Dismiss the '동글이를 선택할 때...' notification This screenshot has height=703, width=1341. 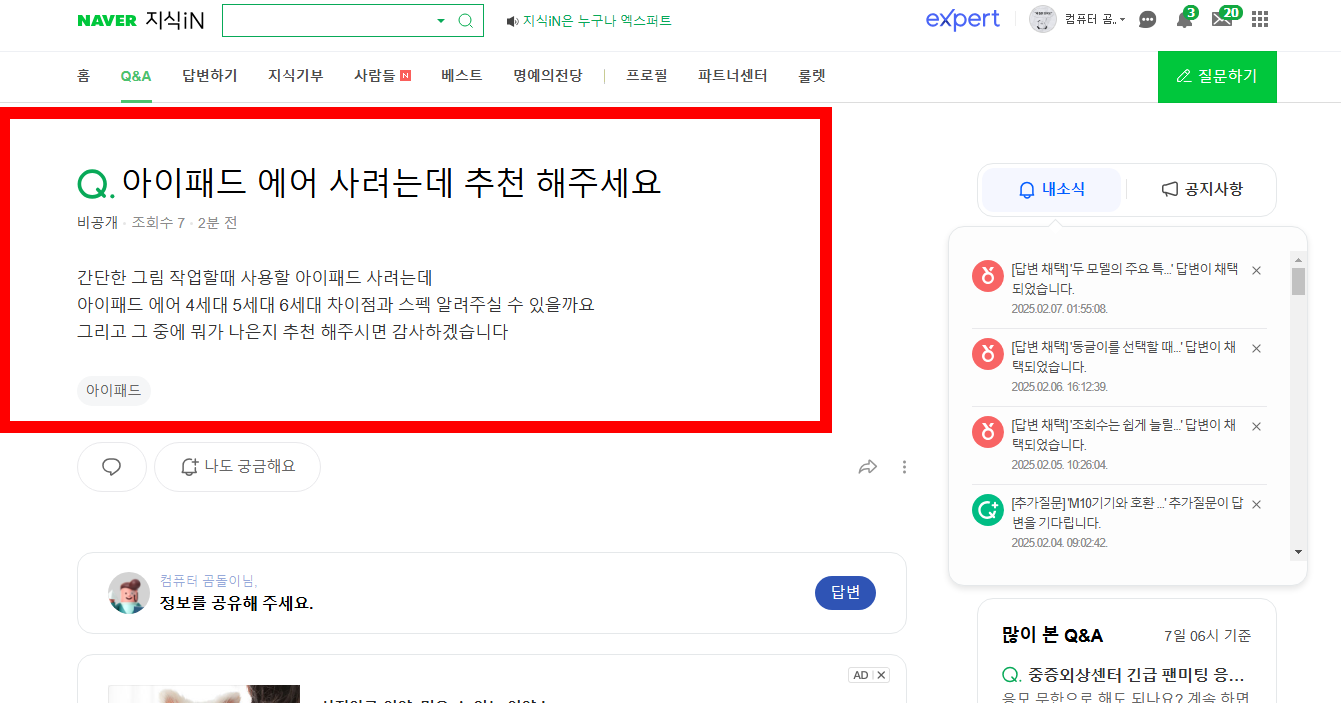pos(1256,348)
